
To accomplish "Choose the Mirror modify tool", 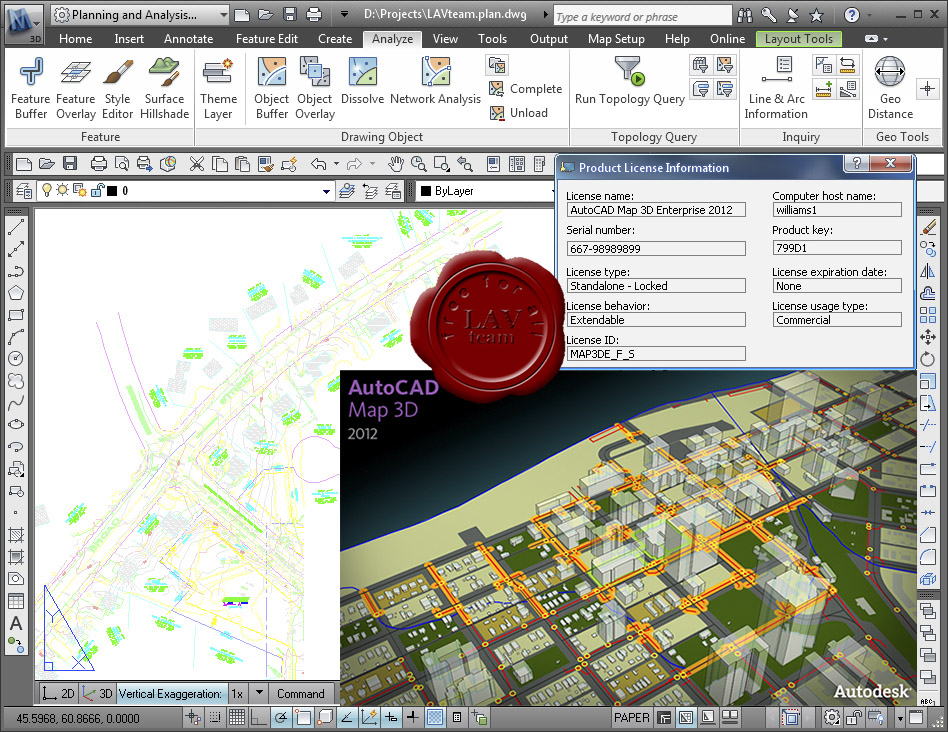I will point(927,271).
